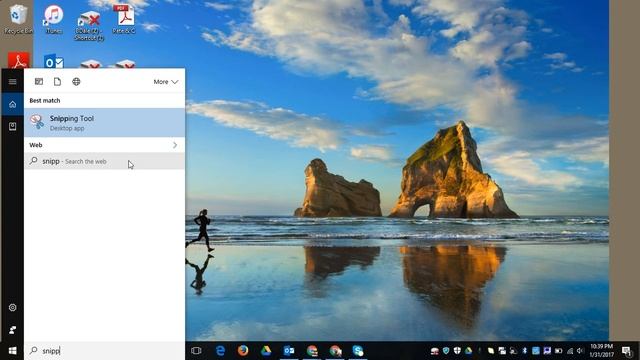Filter search results by Web globe

[76, 82]
